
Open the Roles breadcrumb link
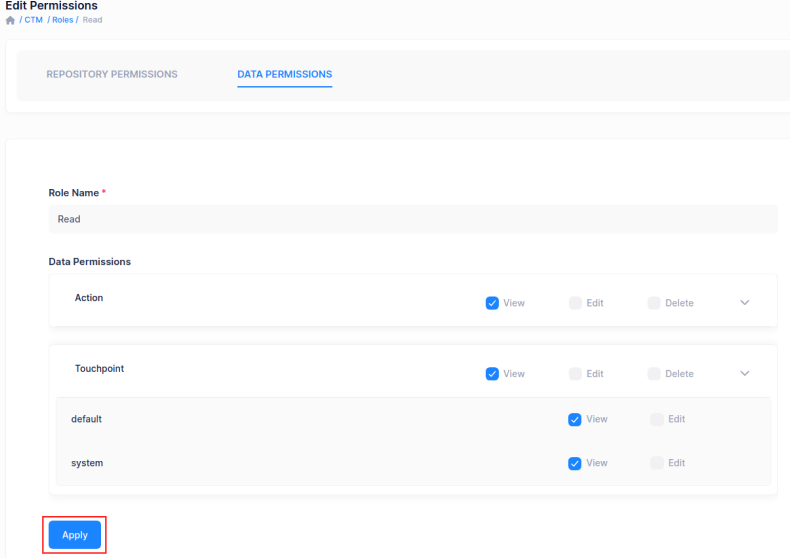click(62, 20)
